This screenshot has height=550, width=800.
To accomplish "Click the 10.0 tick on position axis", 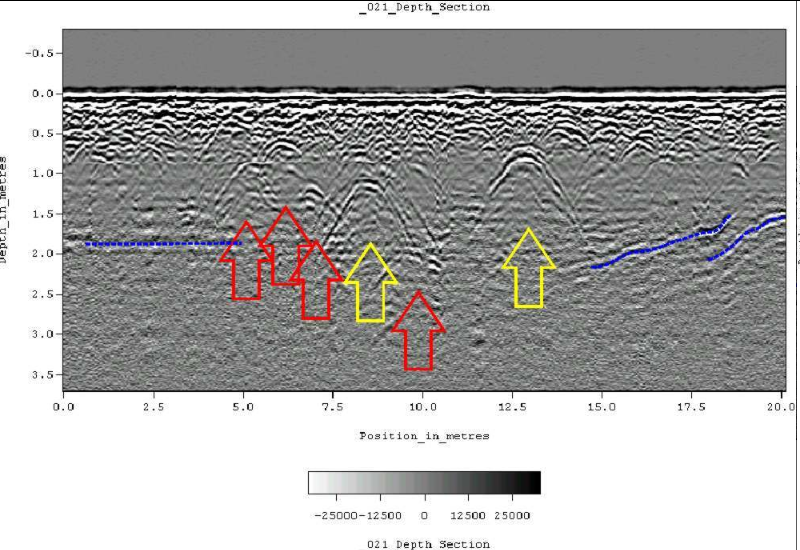I will pyautogui.click(x=422, y=407).
